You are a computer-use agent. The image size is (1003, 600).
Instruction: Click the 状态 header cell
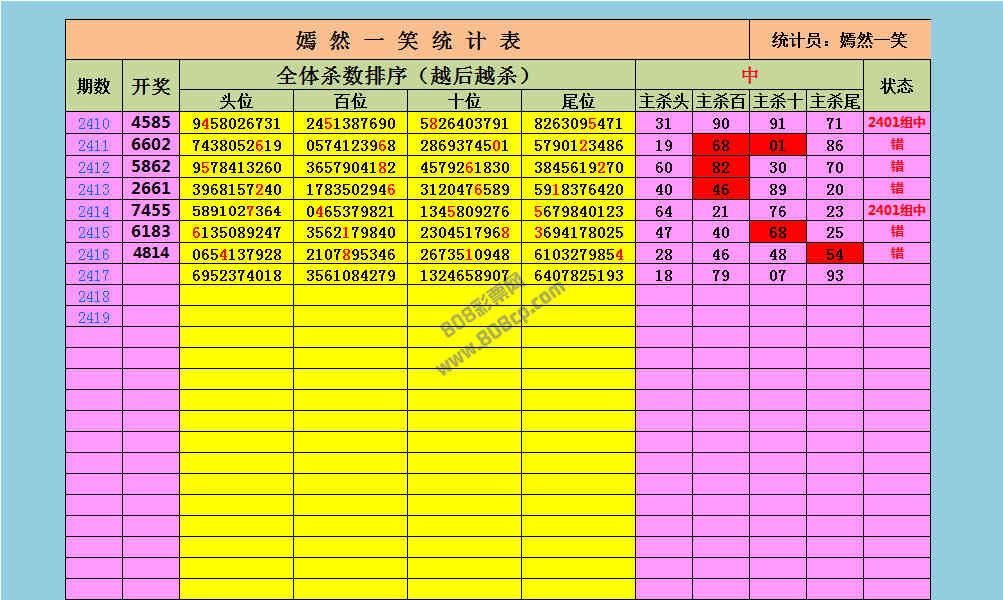[x=896, y=86]
